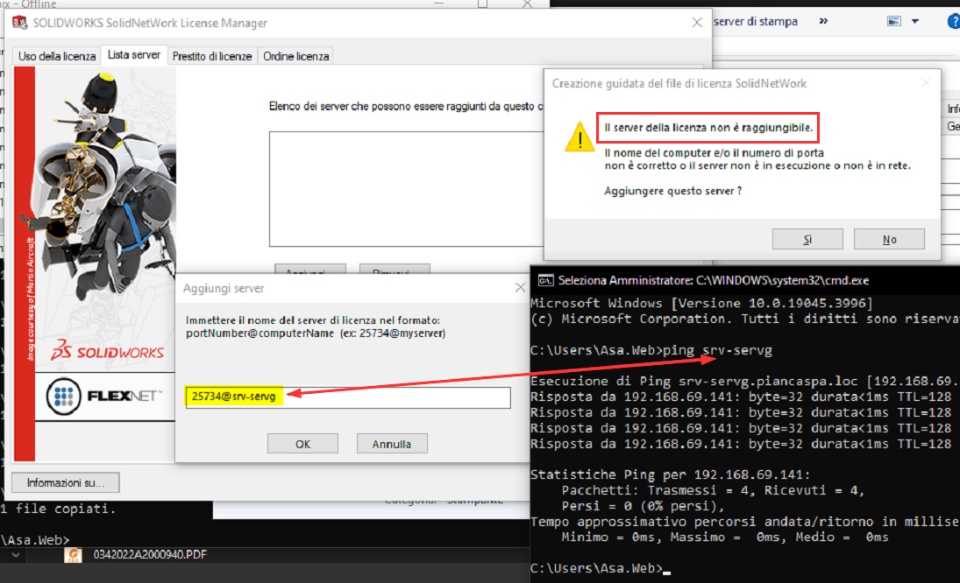
Task: Switch to the Uso della licenza tab
Action: [56, 56]
